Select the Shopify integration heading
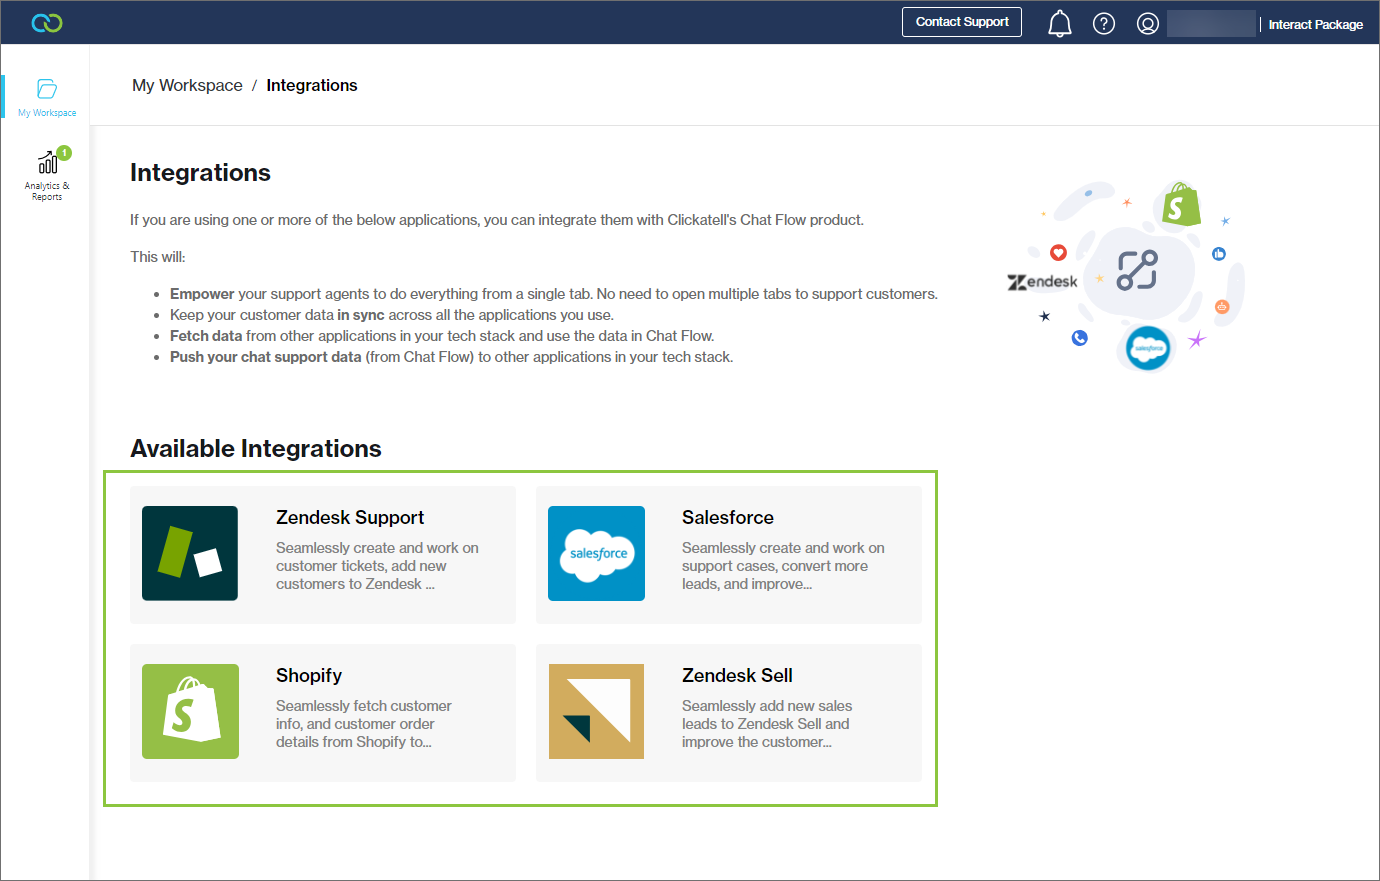 point(309,676)
